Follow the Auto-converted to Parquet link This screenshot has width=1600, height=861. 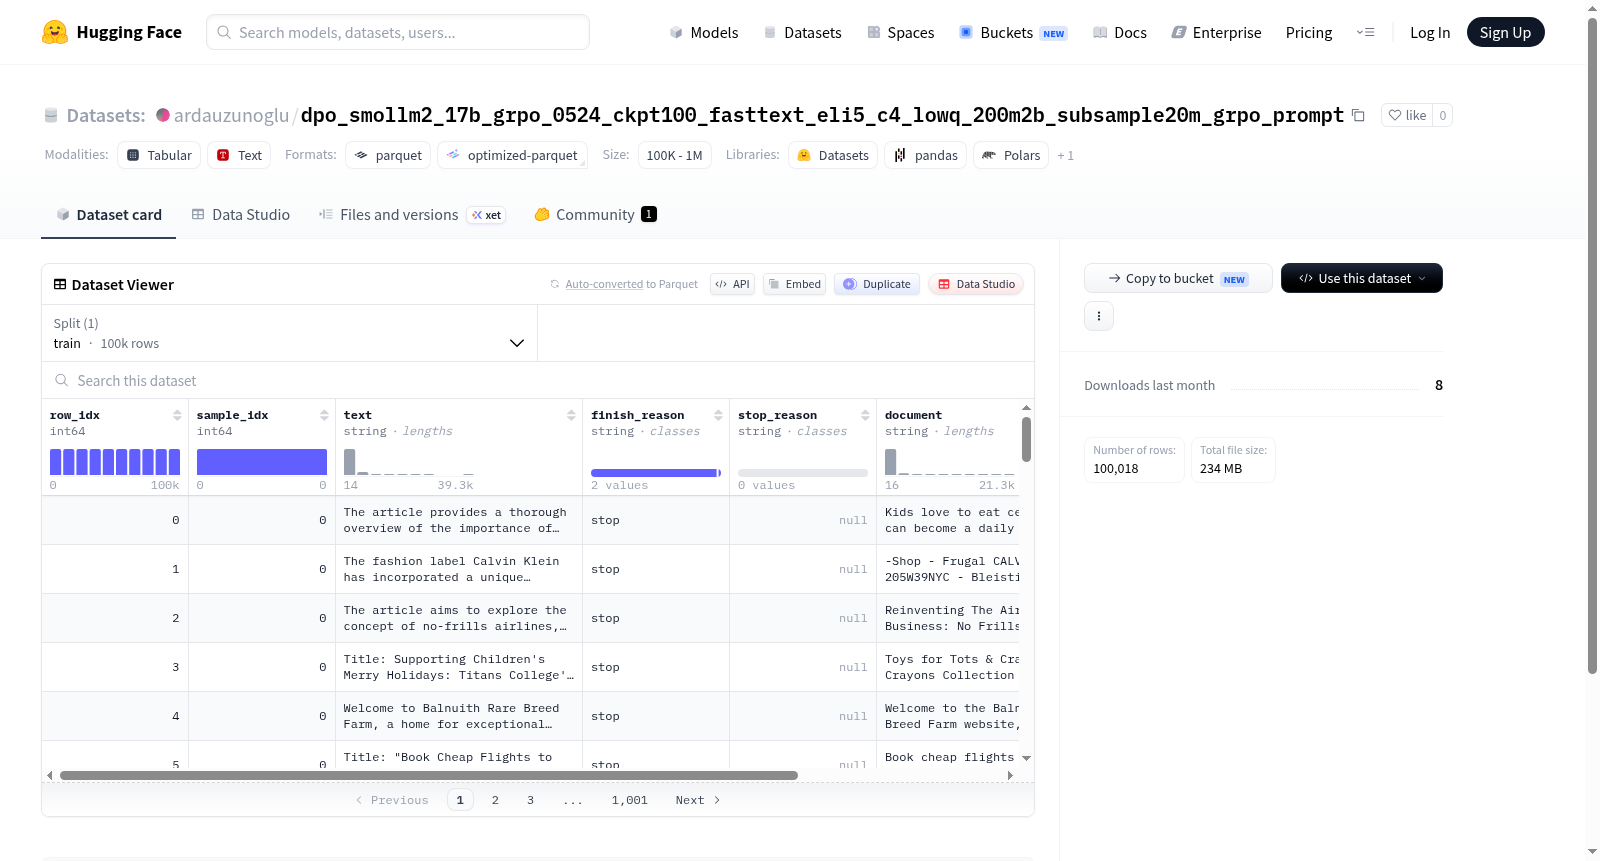tap(604, 284)
